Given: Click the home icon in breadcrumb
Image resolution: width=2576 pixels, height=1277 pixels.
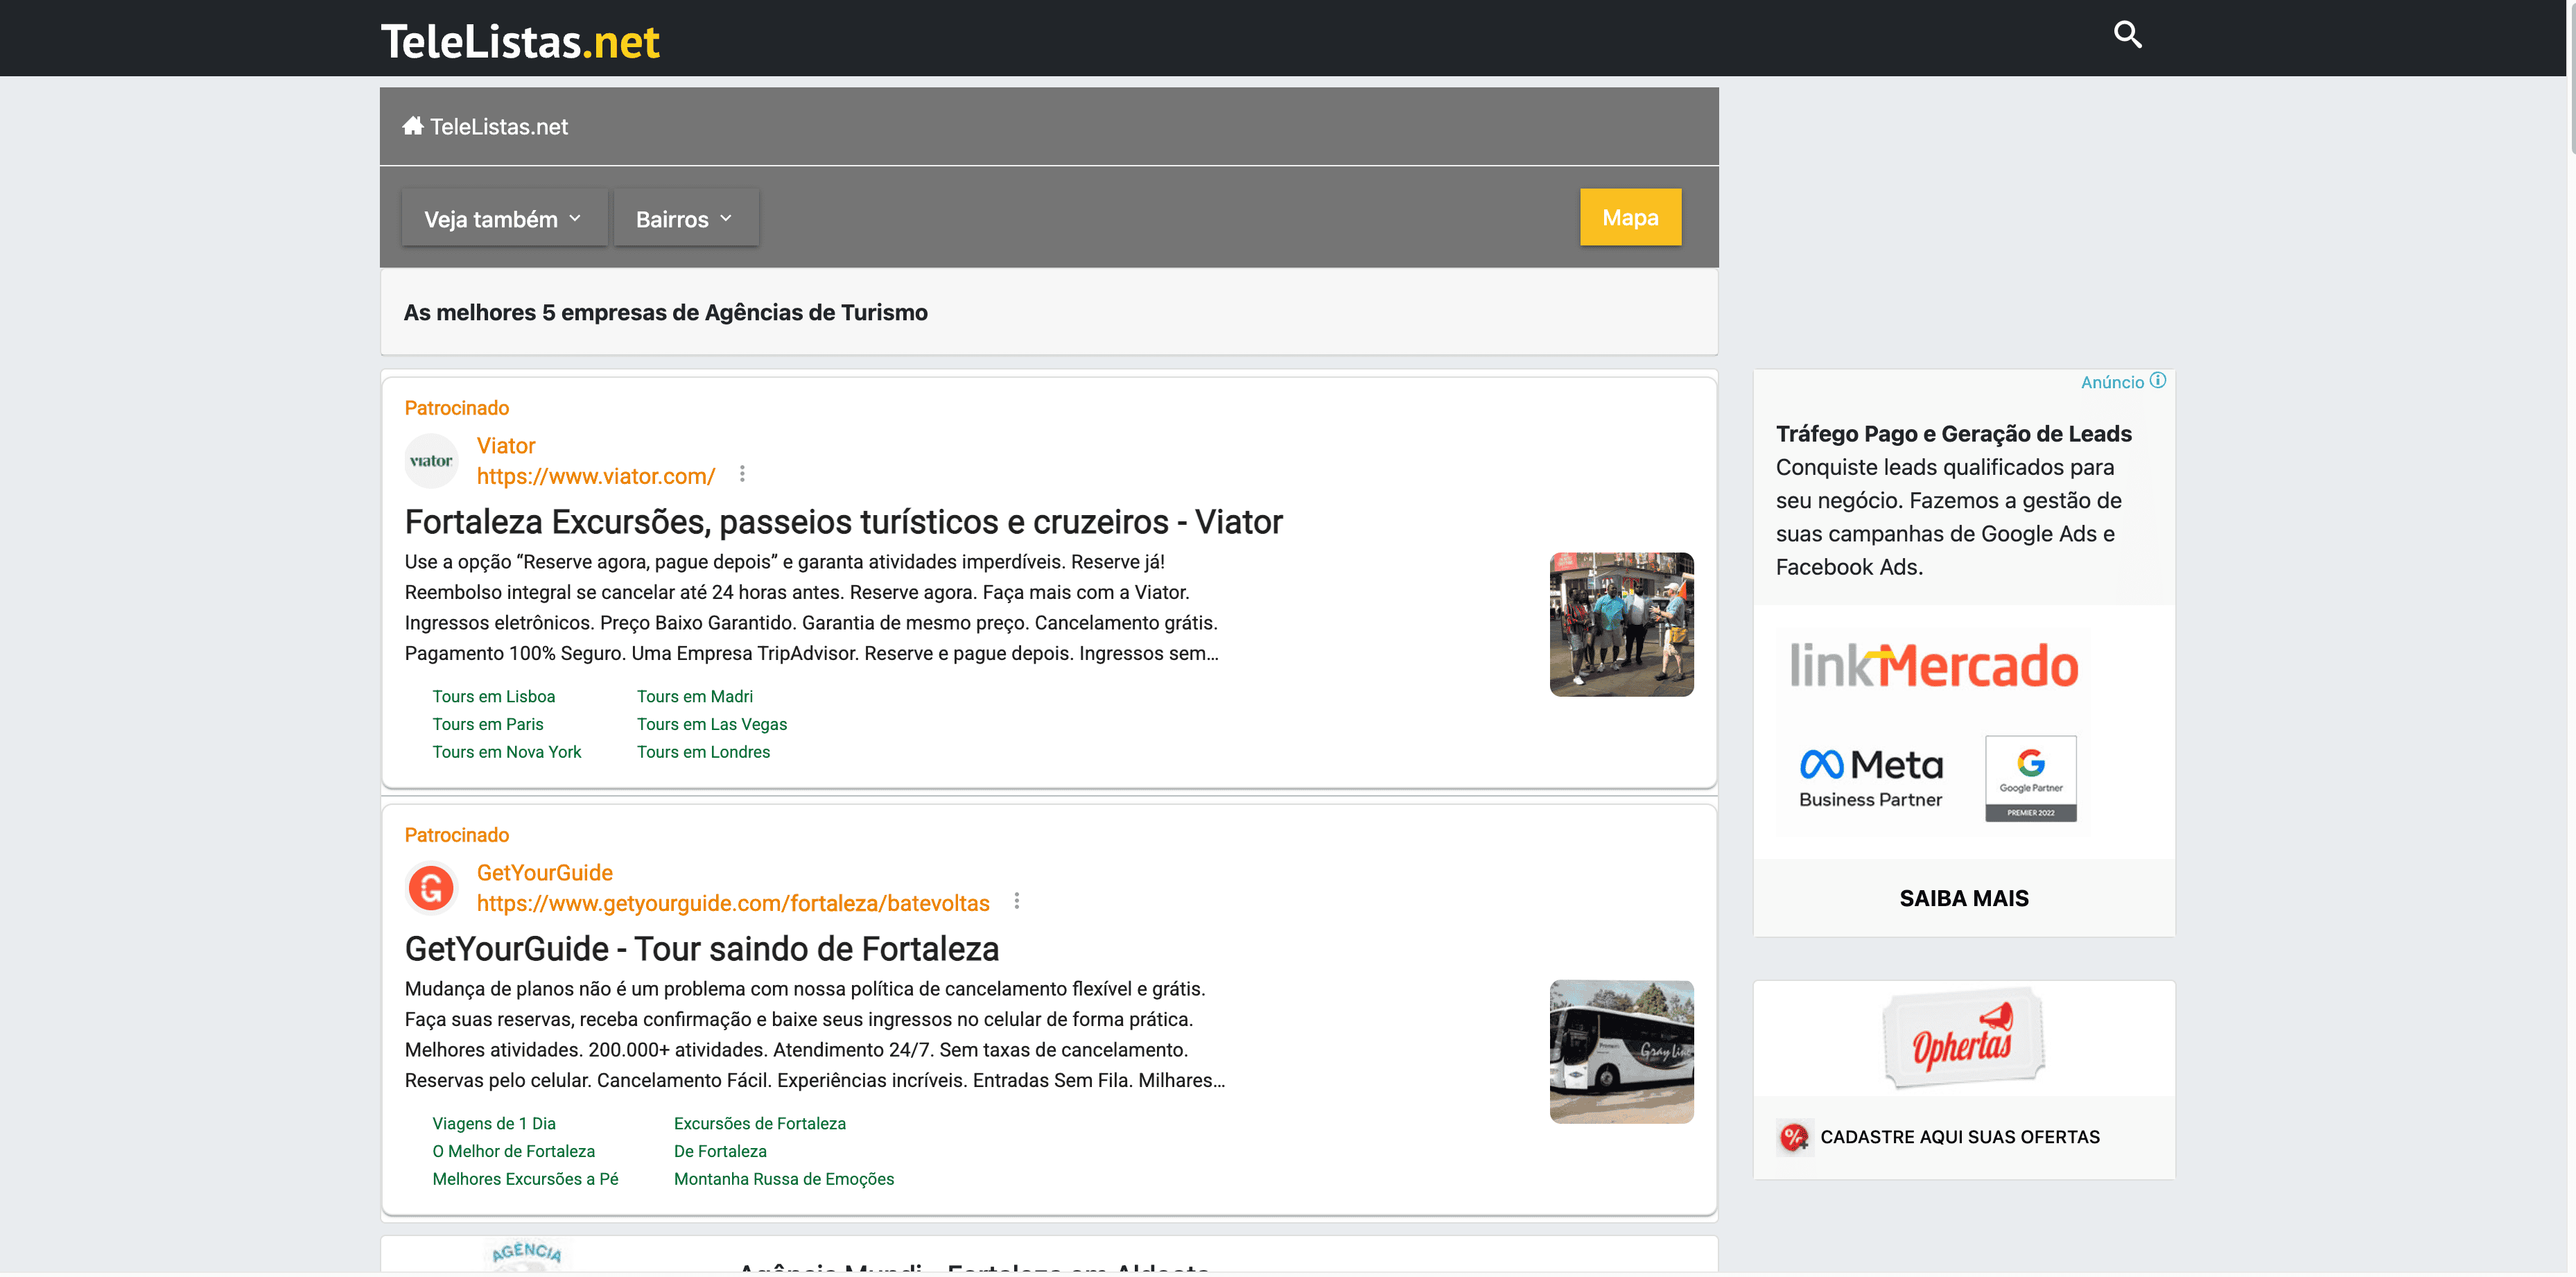Looking at the screenshot, I should 412,126.
